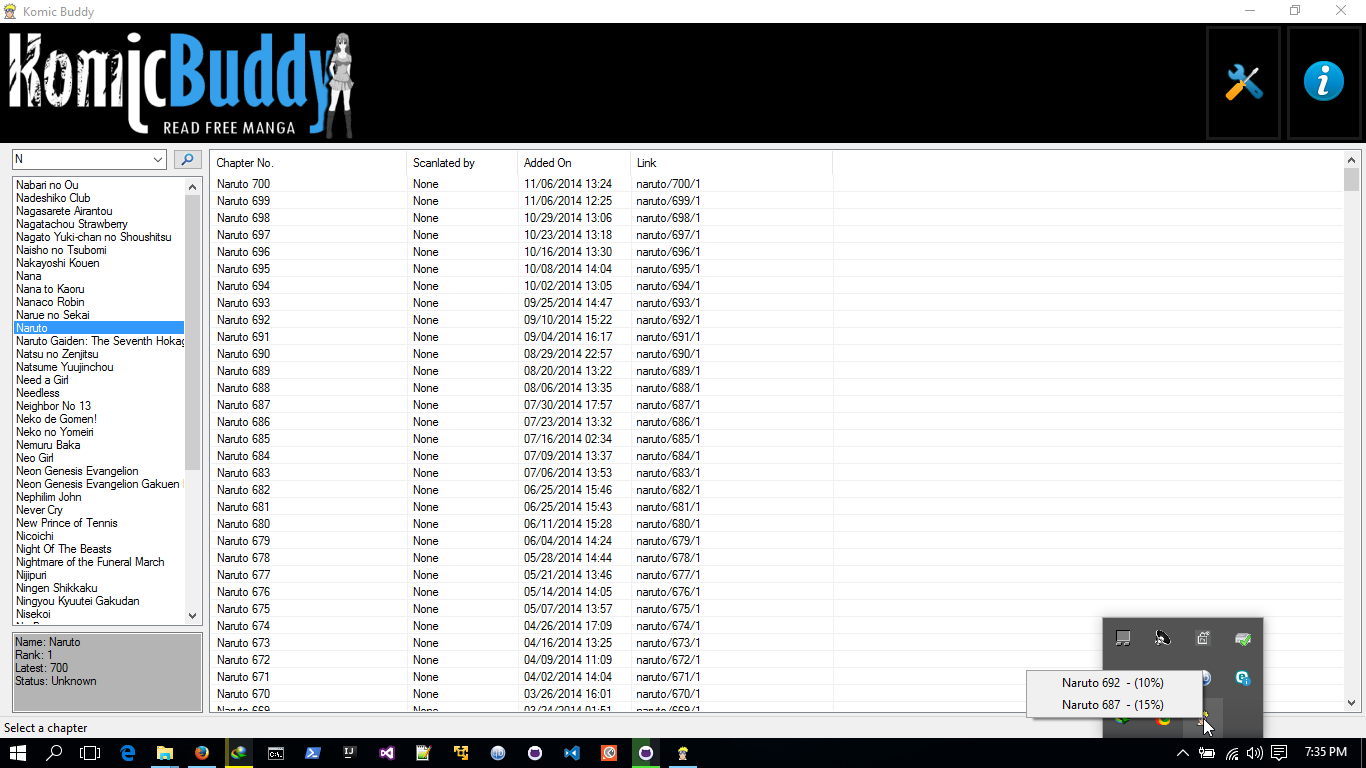Open the volume speaker tray icon

(1256, 753)
